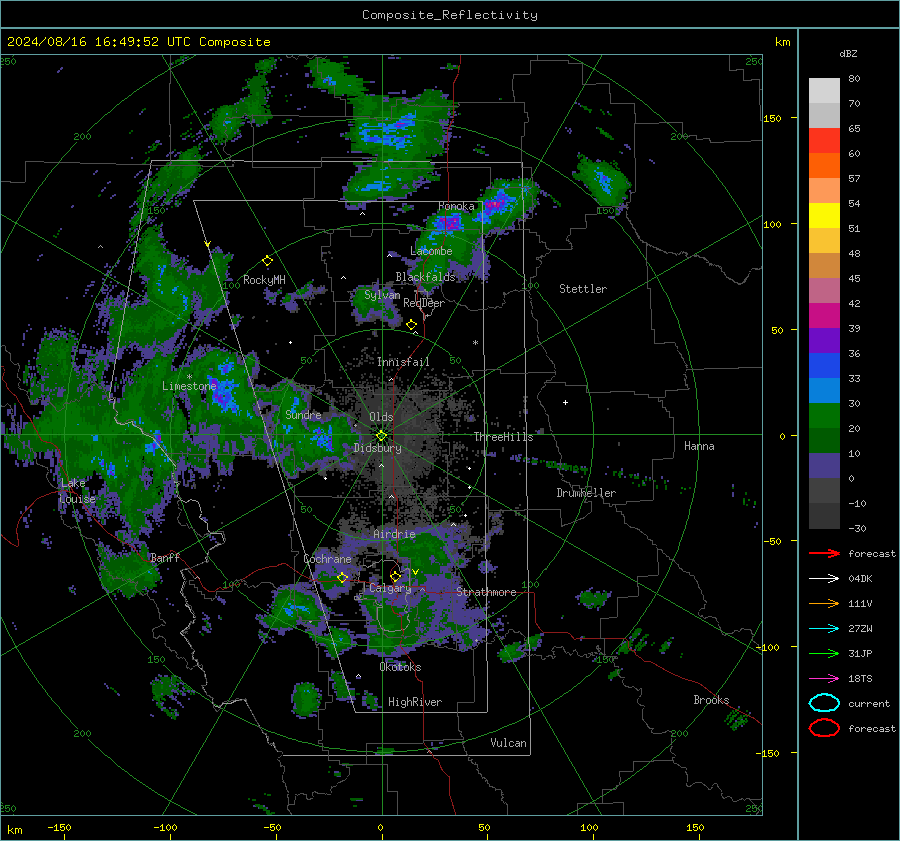
Task: Click the 'current' legend label
Action: point(869,703)
